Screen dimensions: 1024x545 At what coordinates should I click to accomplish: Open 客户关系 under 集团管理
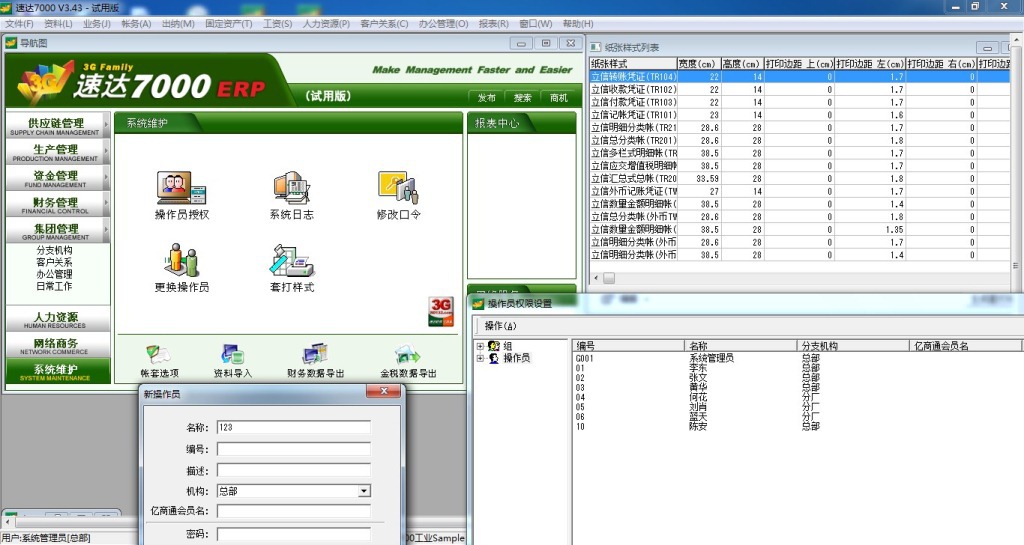54,262
